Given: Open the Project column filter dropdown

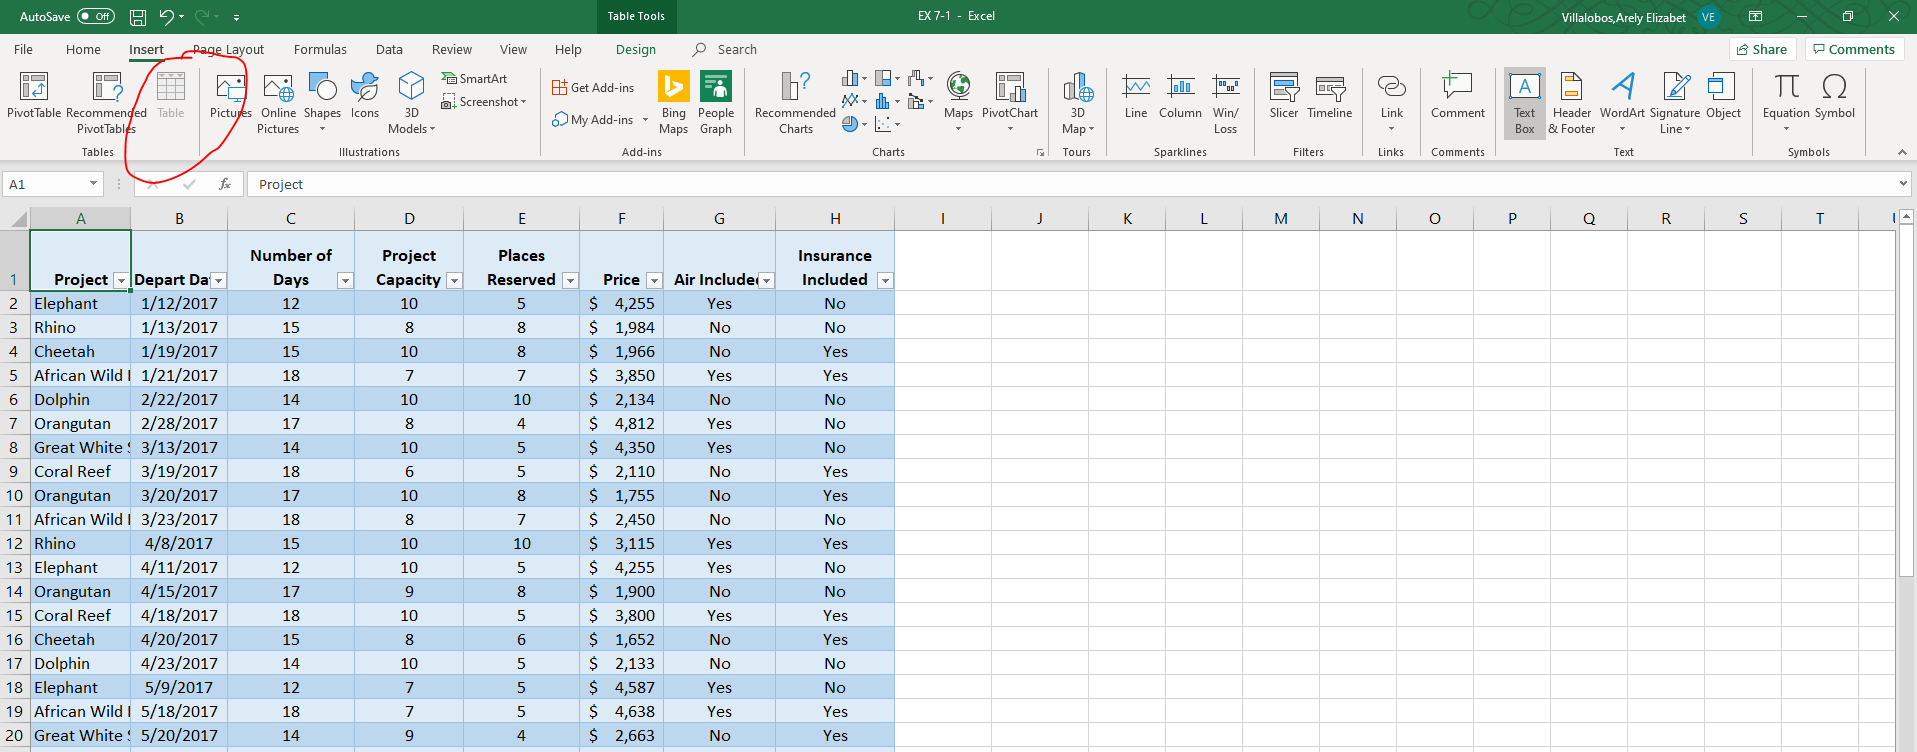Looking at the screenshot, I should click(x=121, y=281).
